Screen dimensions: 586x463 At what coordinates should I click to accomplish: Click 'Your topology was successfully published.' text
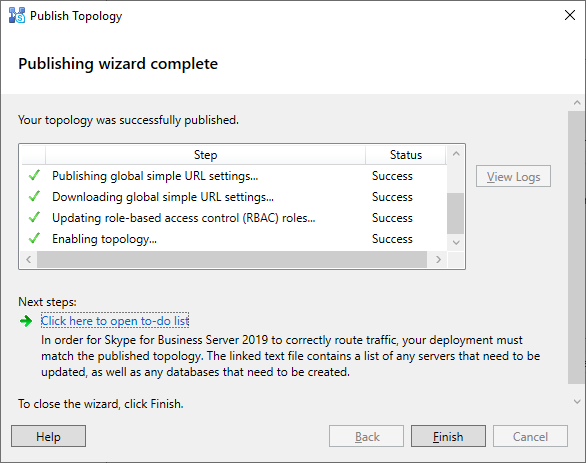pyautogui.click(x=128, y=120)
